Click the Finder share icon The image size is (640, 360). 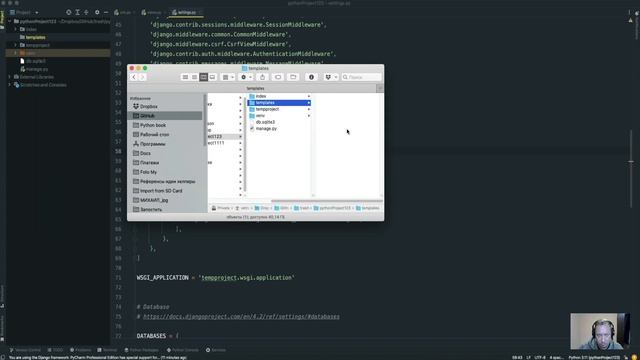(x=262, y=77)
